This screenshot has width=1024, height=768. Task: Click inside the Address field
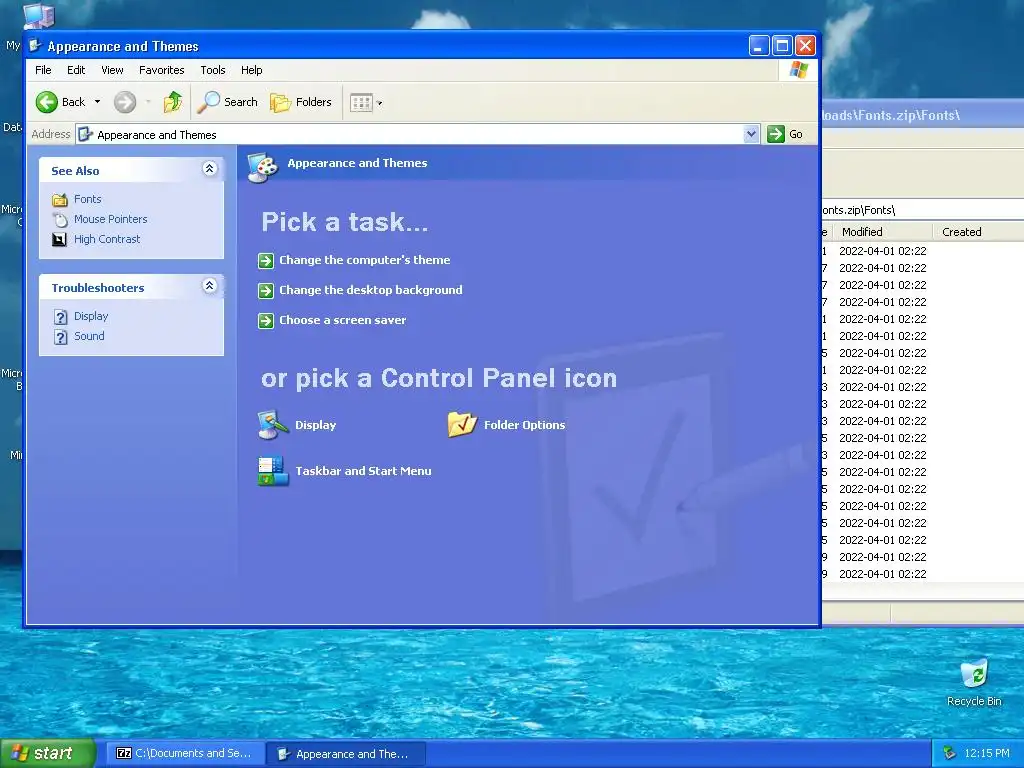pyautogui.click(x=409, y=135)
